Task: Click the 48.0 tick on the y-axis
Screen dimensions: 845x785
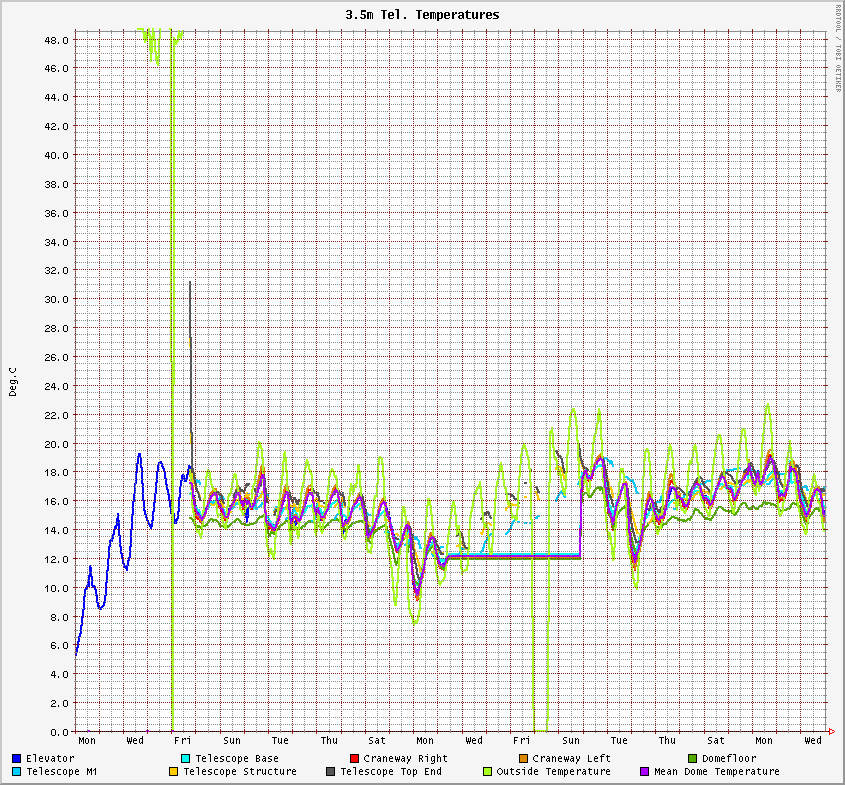Action: [x=57, y=40]
